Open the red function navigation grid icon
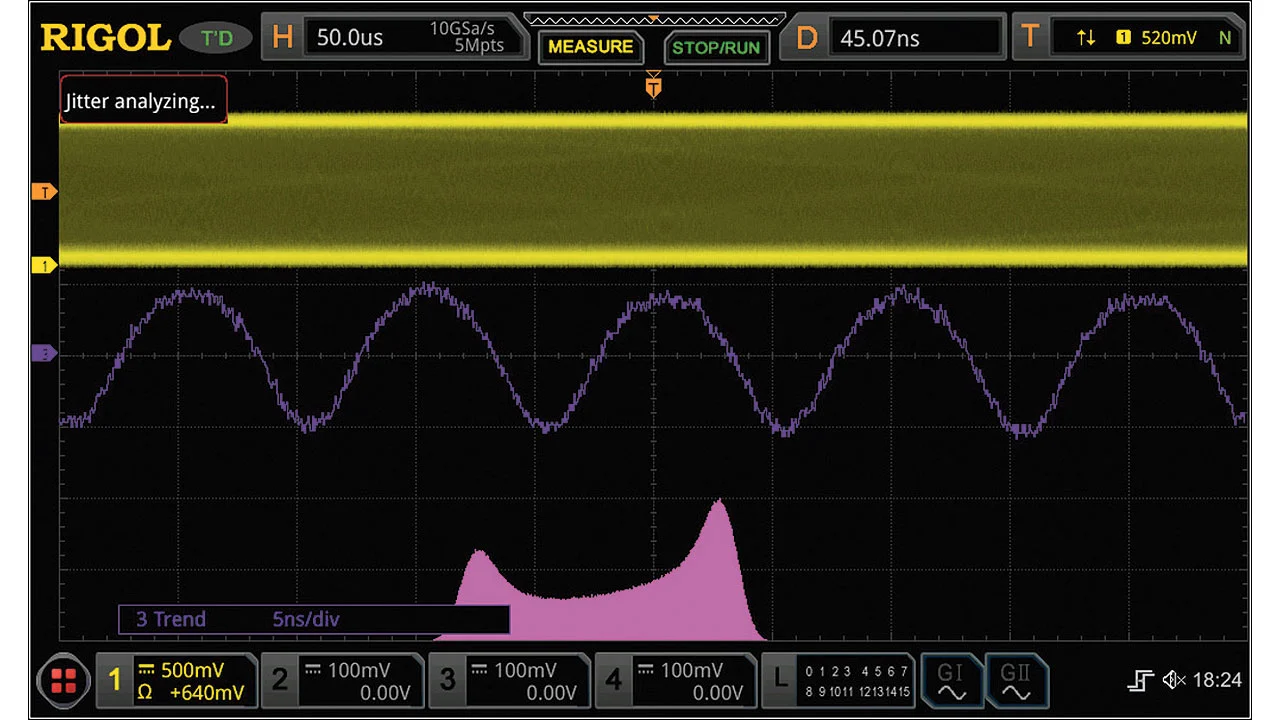 (x=63, y=682)
